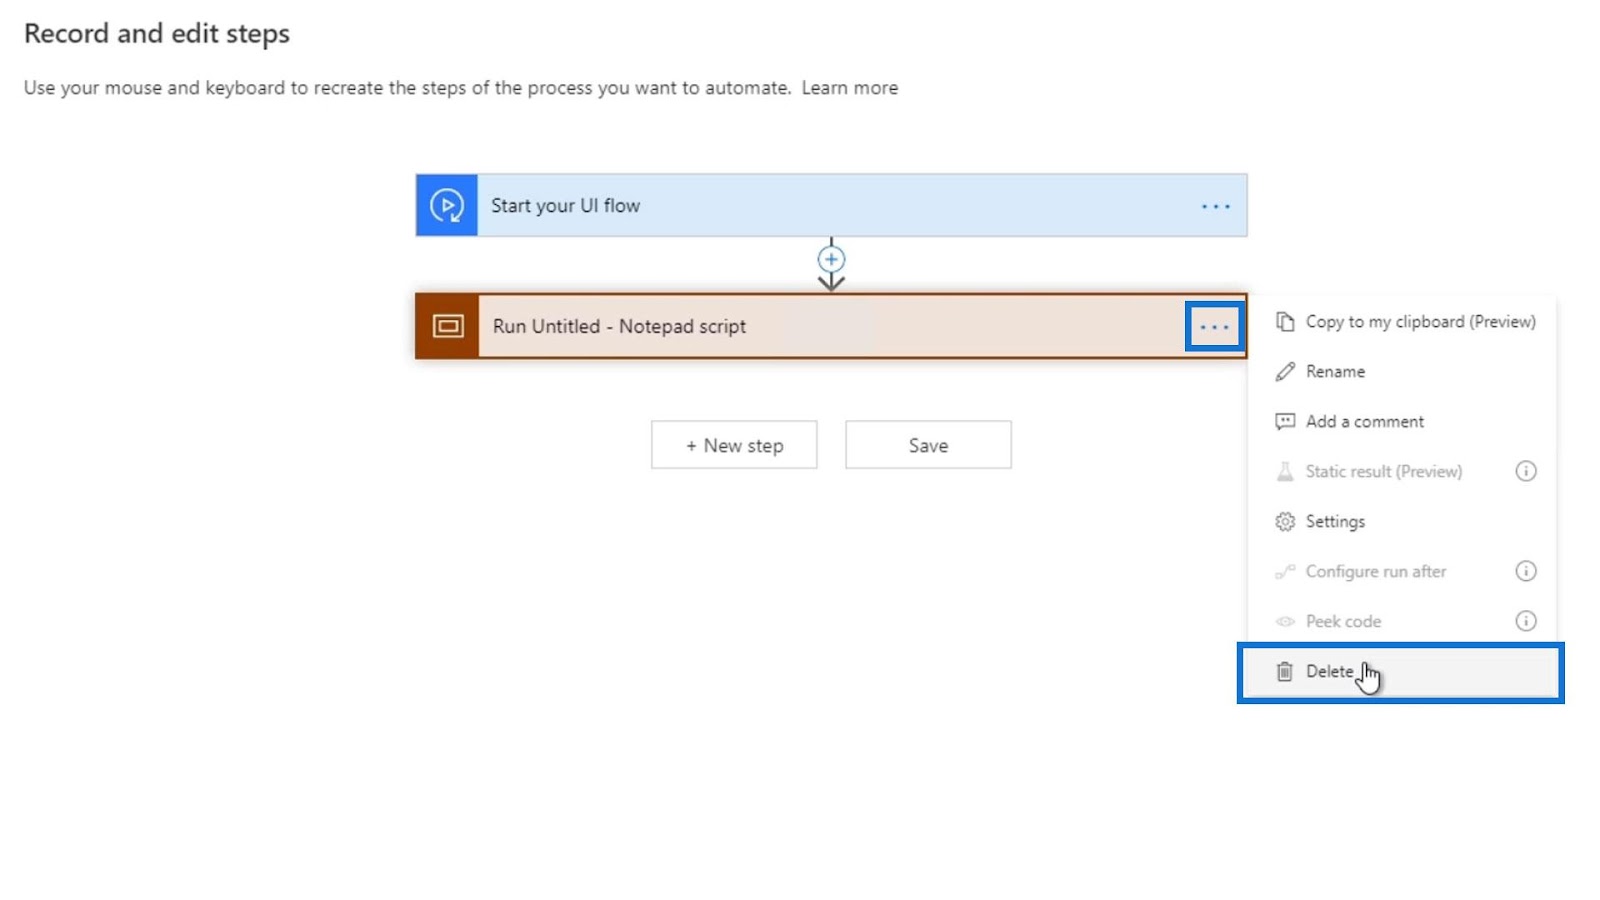This screenshot has height=900, width=1600.
Task: Toggle ellipsis menu on Run Untitled Notepad script
Action: 1214,327
